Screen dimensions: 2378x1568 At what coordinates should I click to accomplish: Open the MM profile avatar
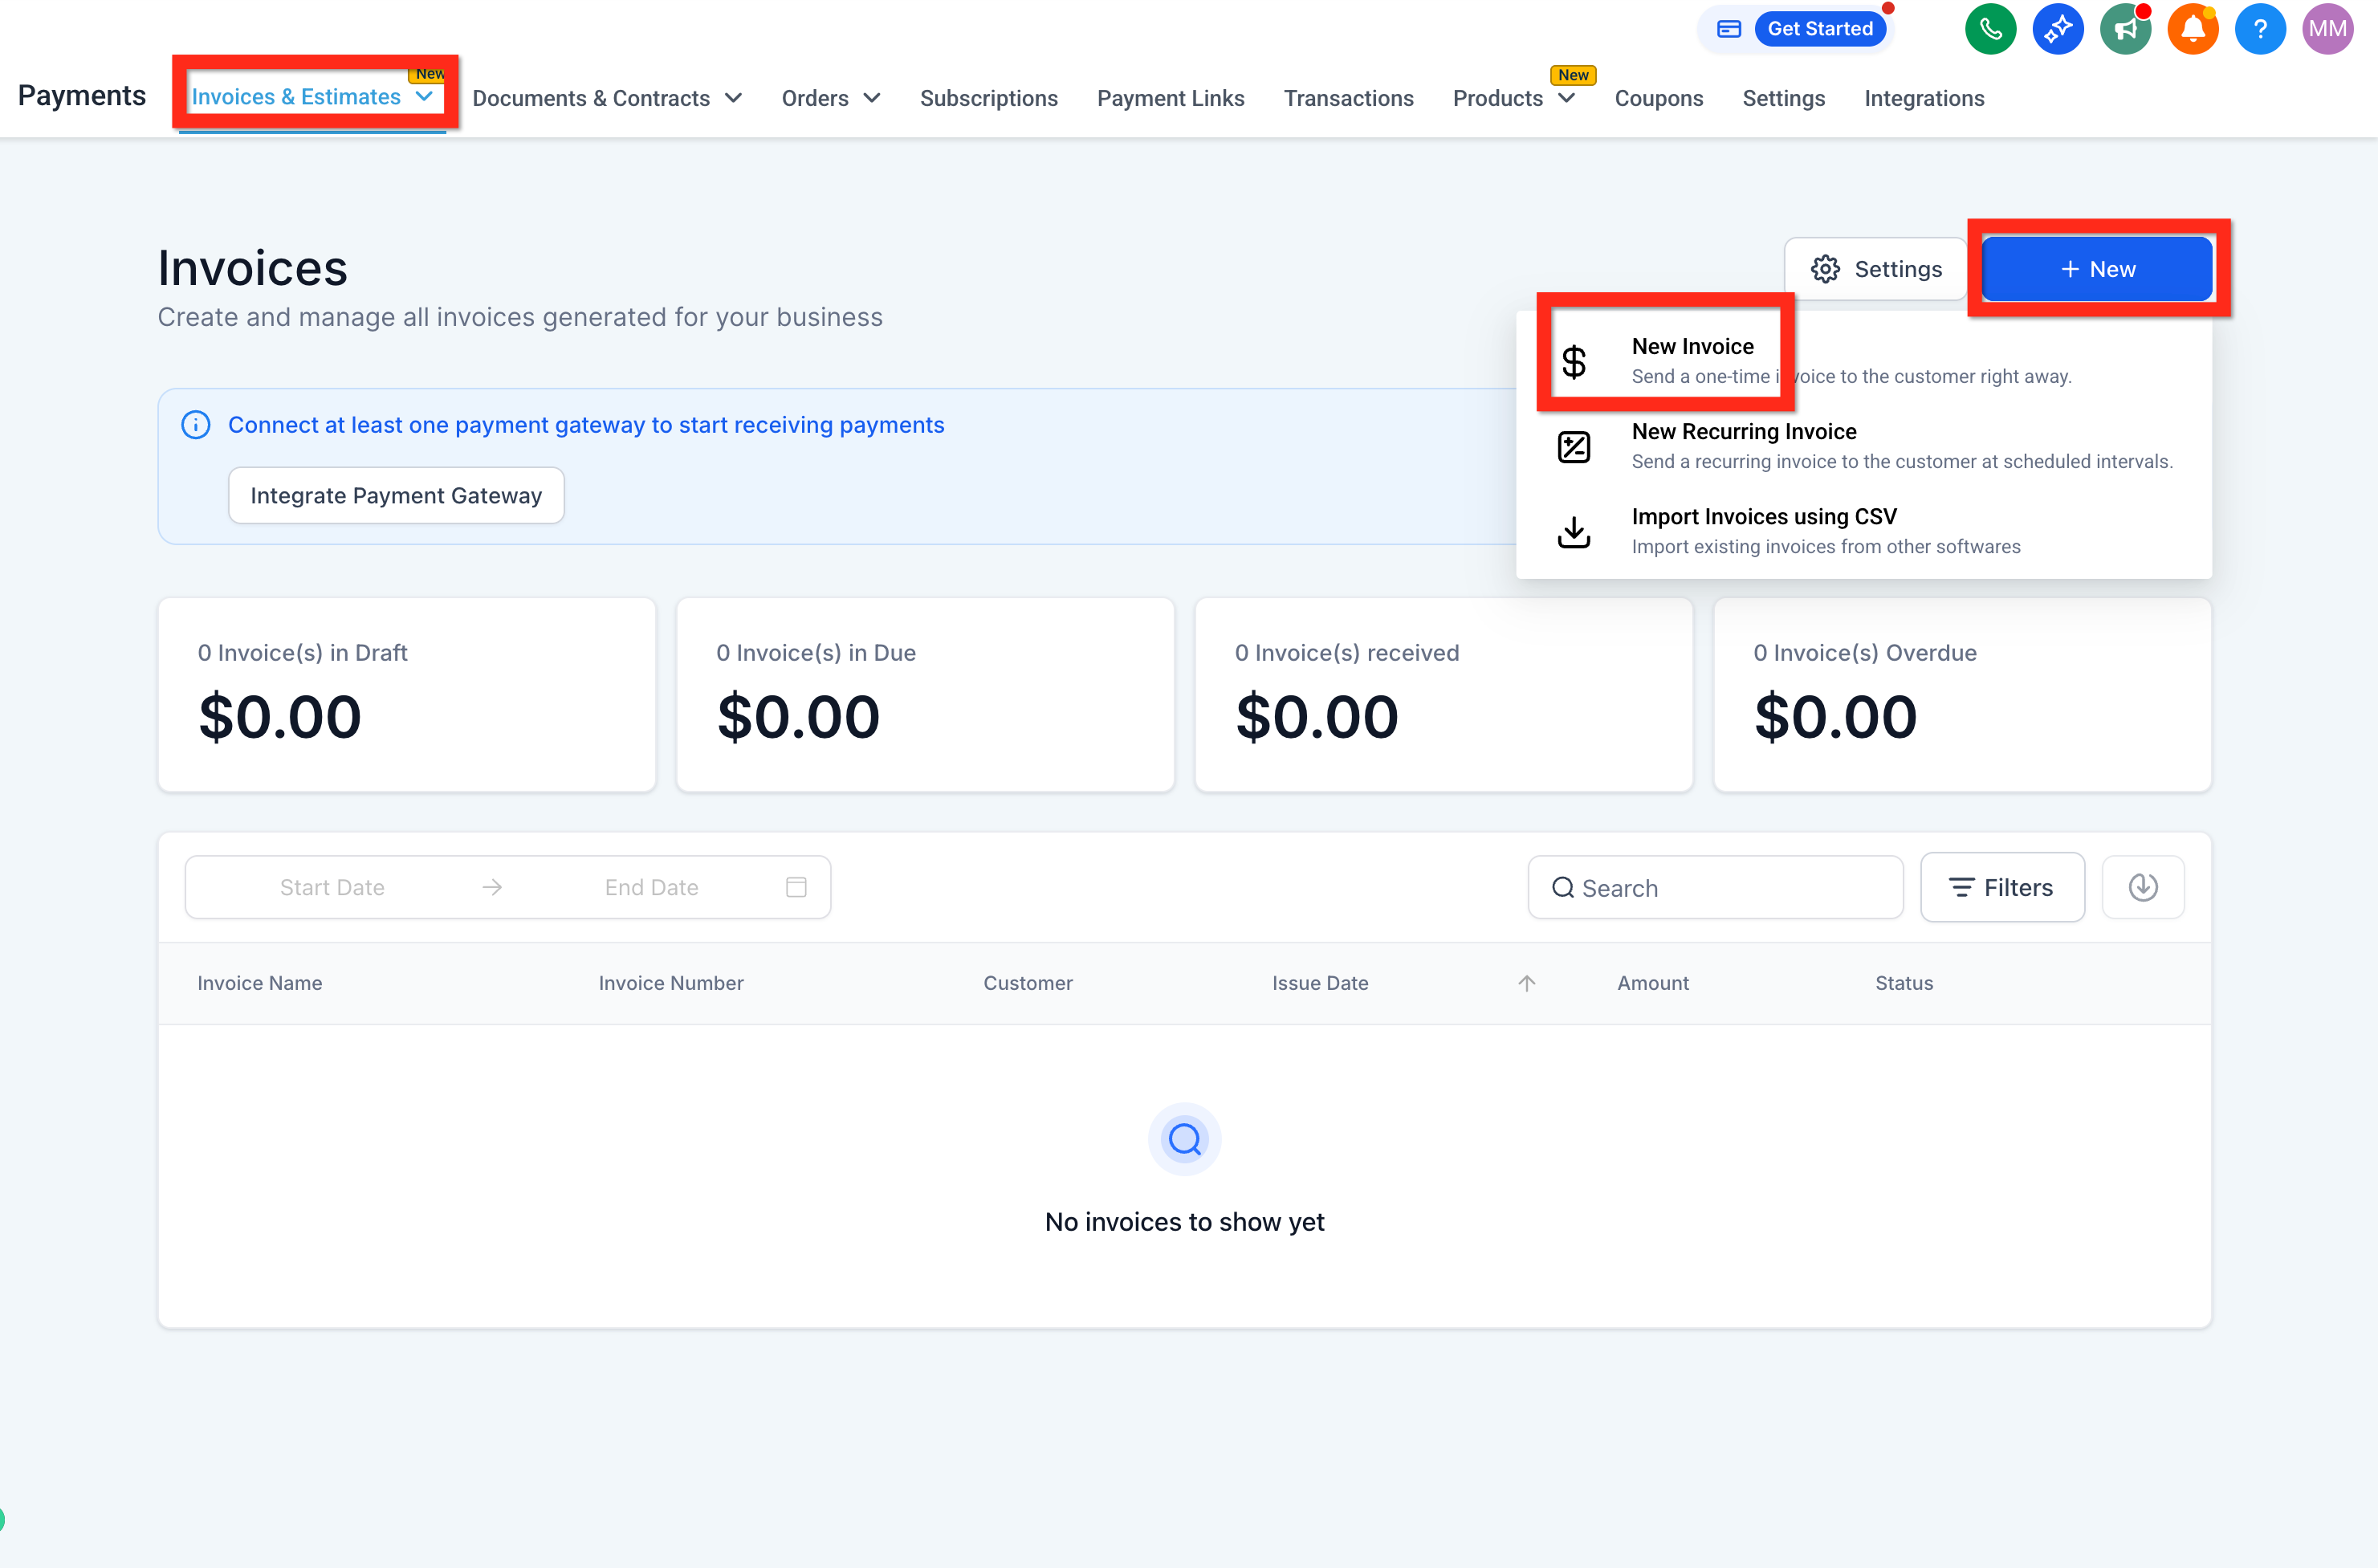[x=2327, y=29]
